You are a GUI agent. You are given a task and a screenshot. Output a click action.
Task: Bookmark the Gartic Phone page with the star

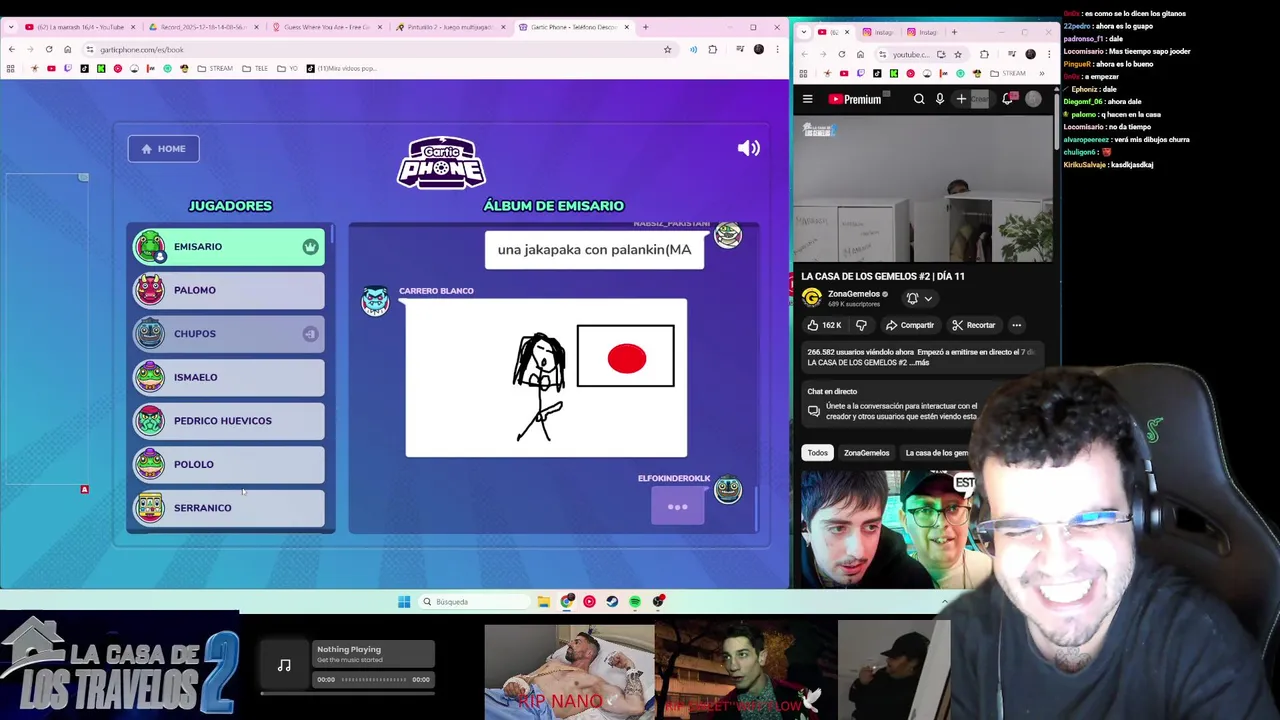pyautogui.click(x=667, y=49)
